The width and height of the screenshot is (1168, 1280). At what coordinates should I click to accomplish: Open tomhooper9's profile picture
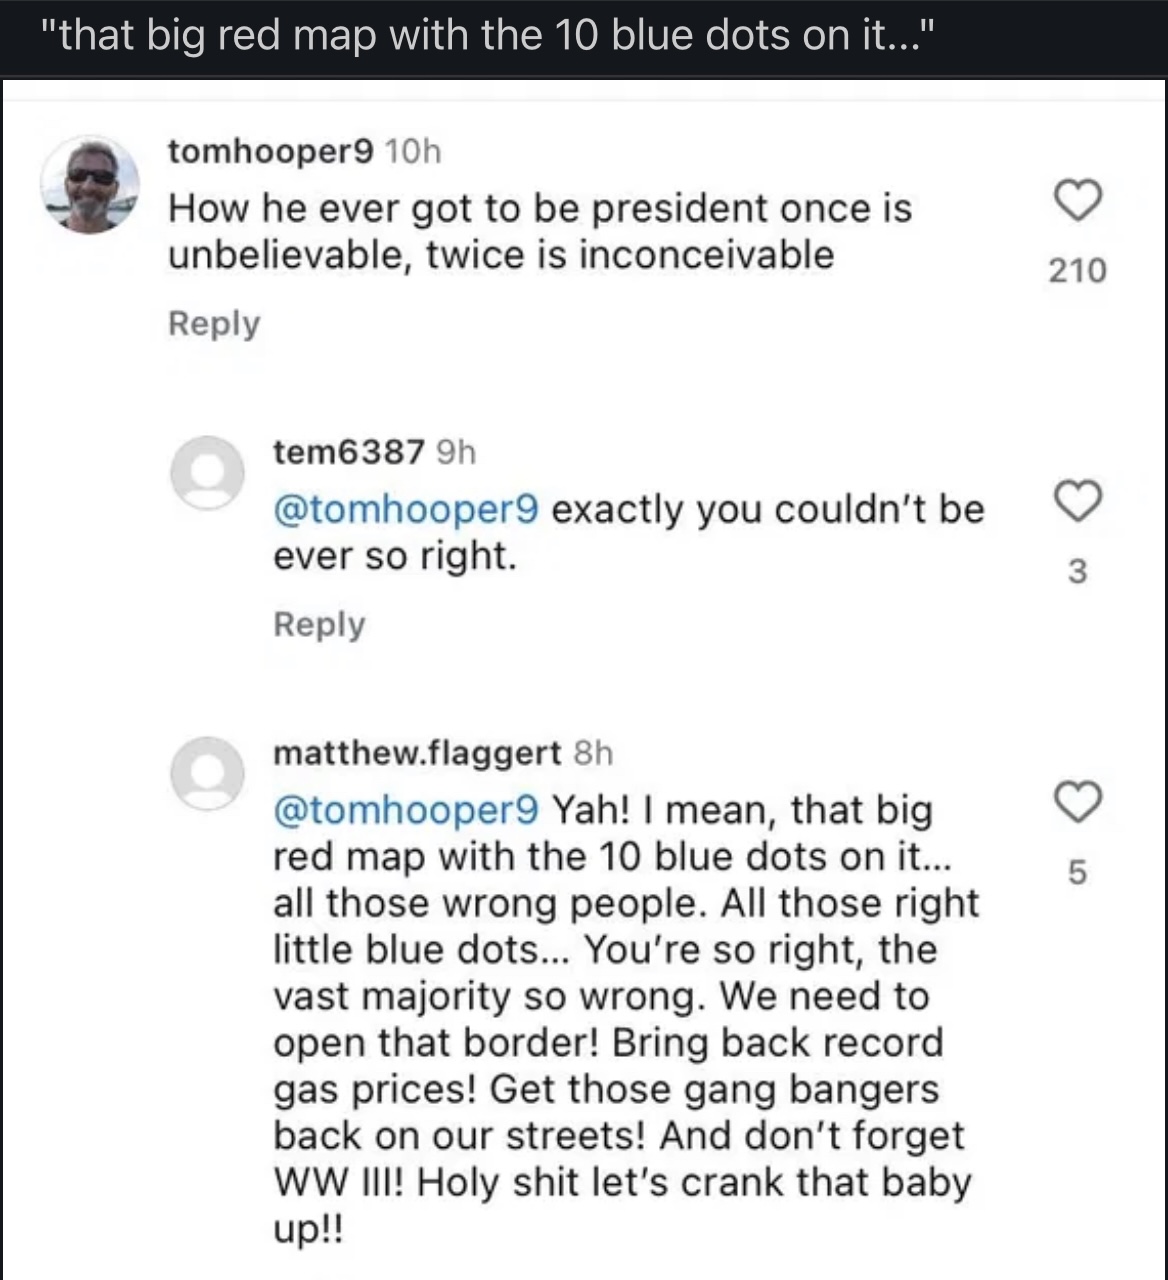(x=90, y=185)
